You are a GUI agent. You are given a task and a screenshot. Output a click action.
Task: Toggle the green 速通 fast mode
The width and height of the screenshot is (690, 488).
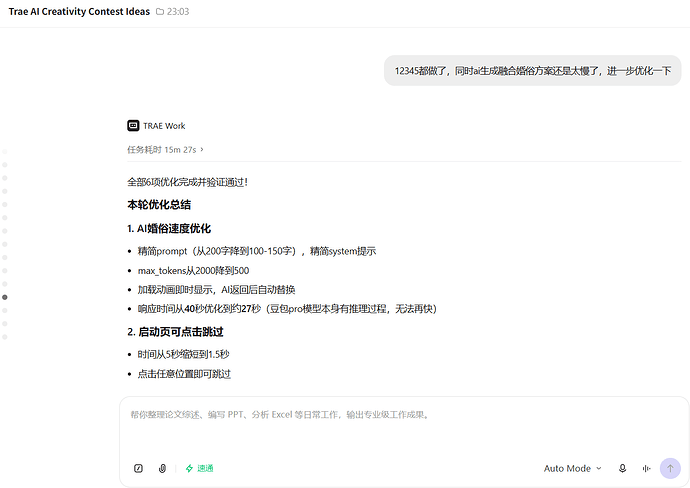(x=199, y=468)
